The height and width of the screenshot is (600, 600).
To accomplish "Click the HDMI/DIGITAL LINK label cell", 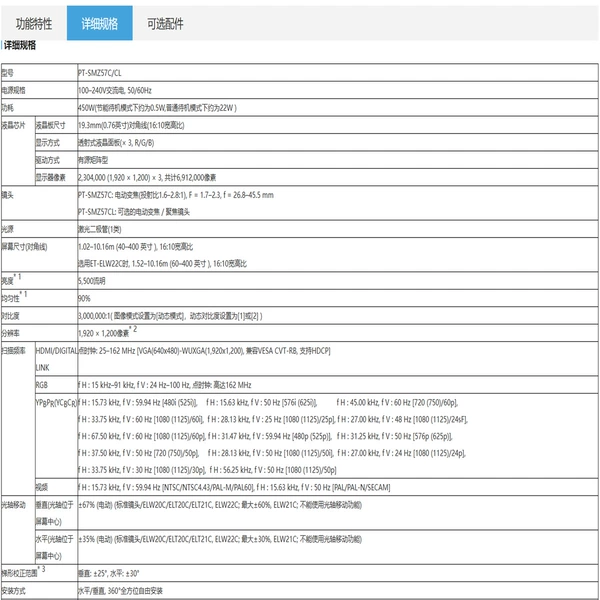I will click(x=56, y=359).
